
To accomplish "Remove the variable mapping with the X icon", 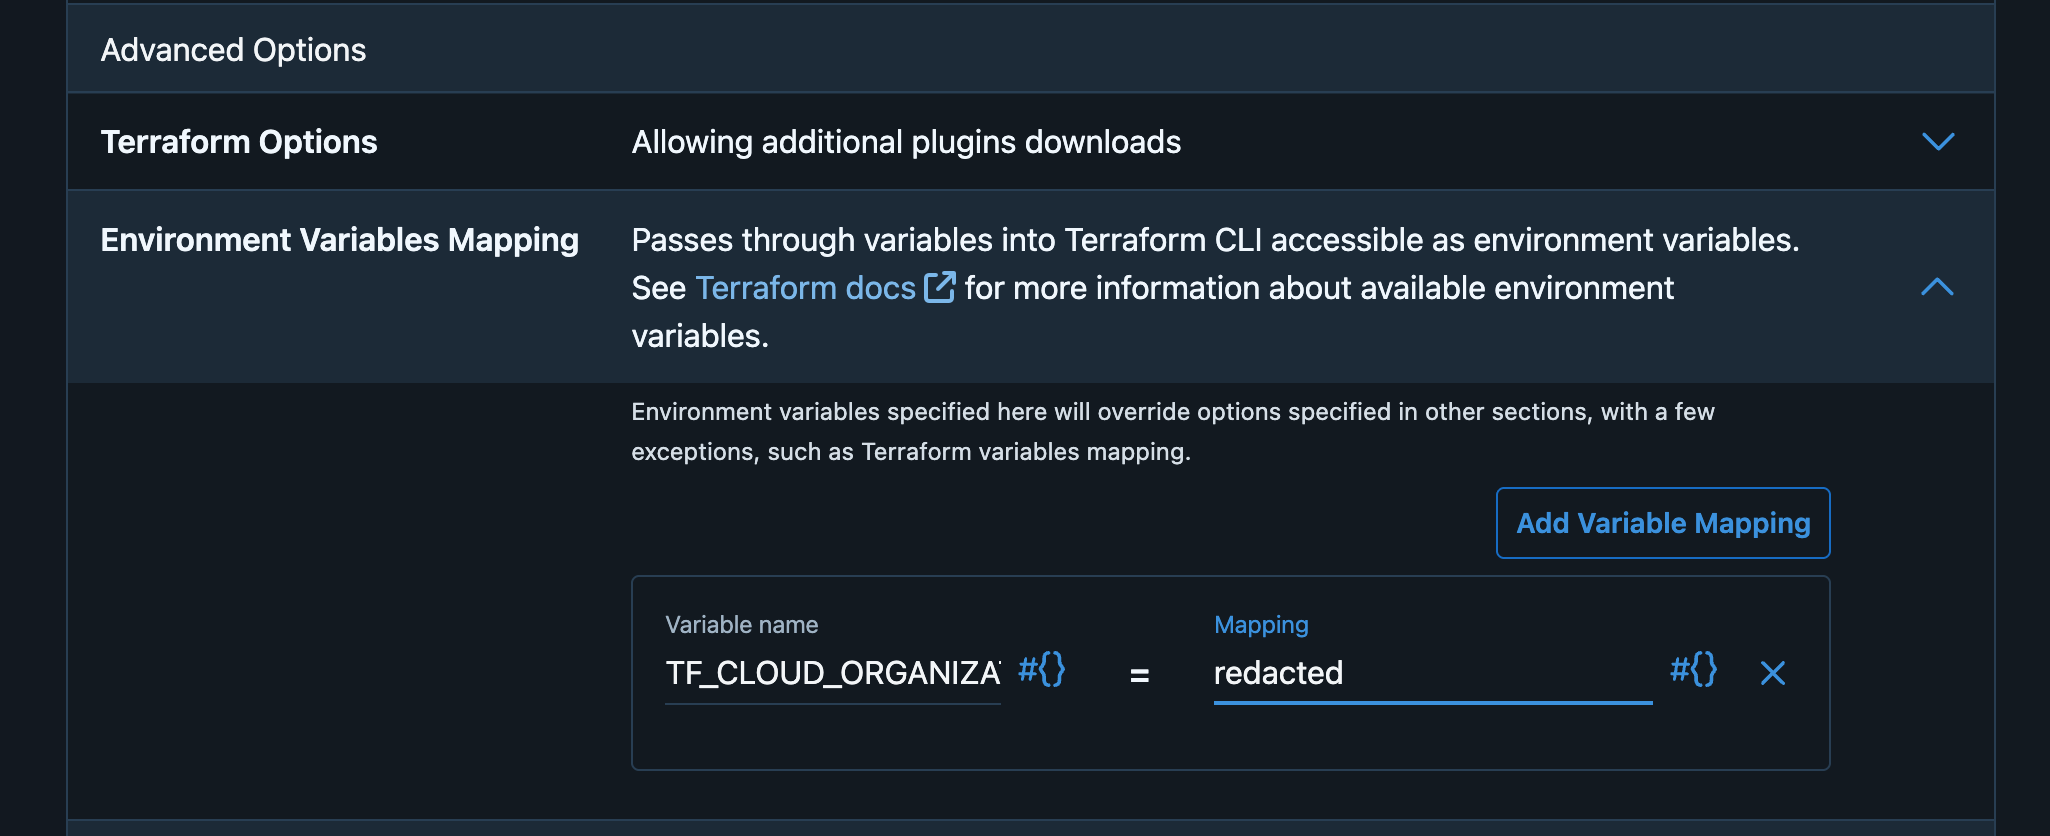I will point(1772,673).
